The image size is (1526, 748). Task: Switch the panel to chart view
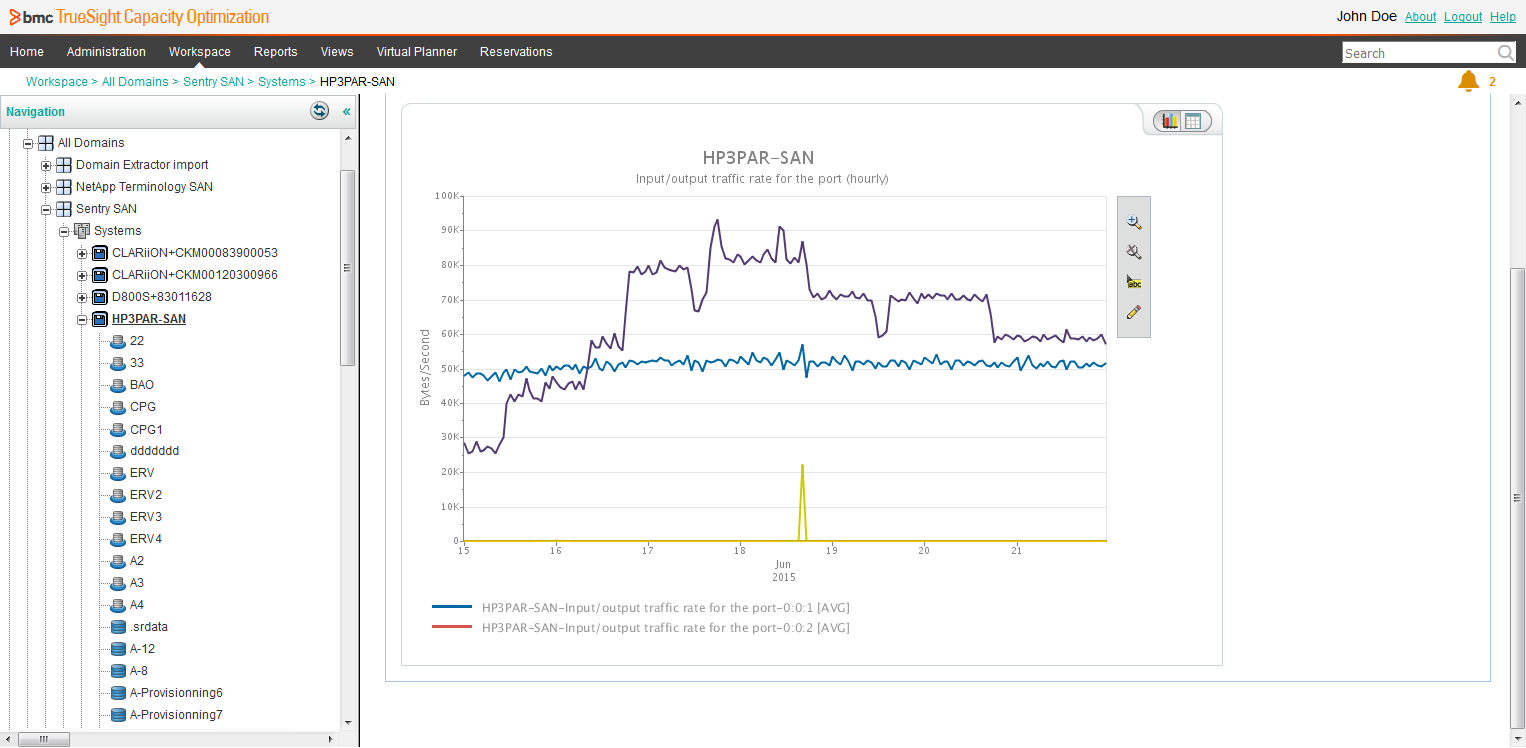coord(1168,121)
